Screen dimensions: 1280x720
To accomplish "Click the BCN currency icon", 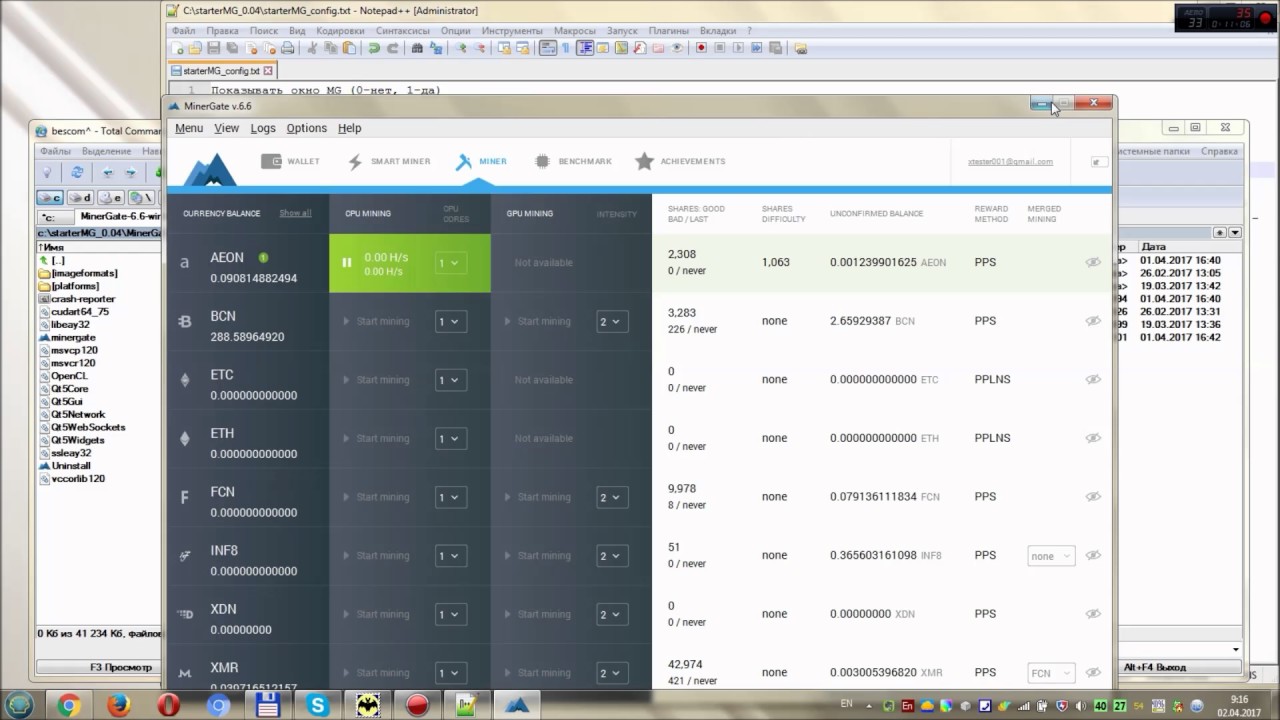I will (184, 322).
